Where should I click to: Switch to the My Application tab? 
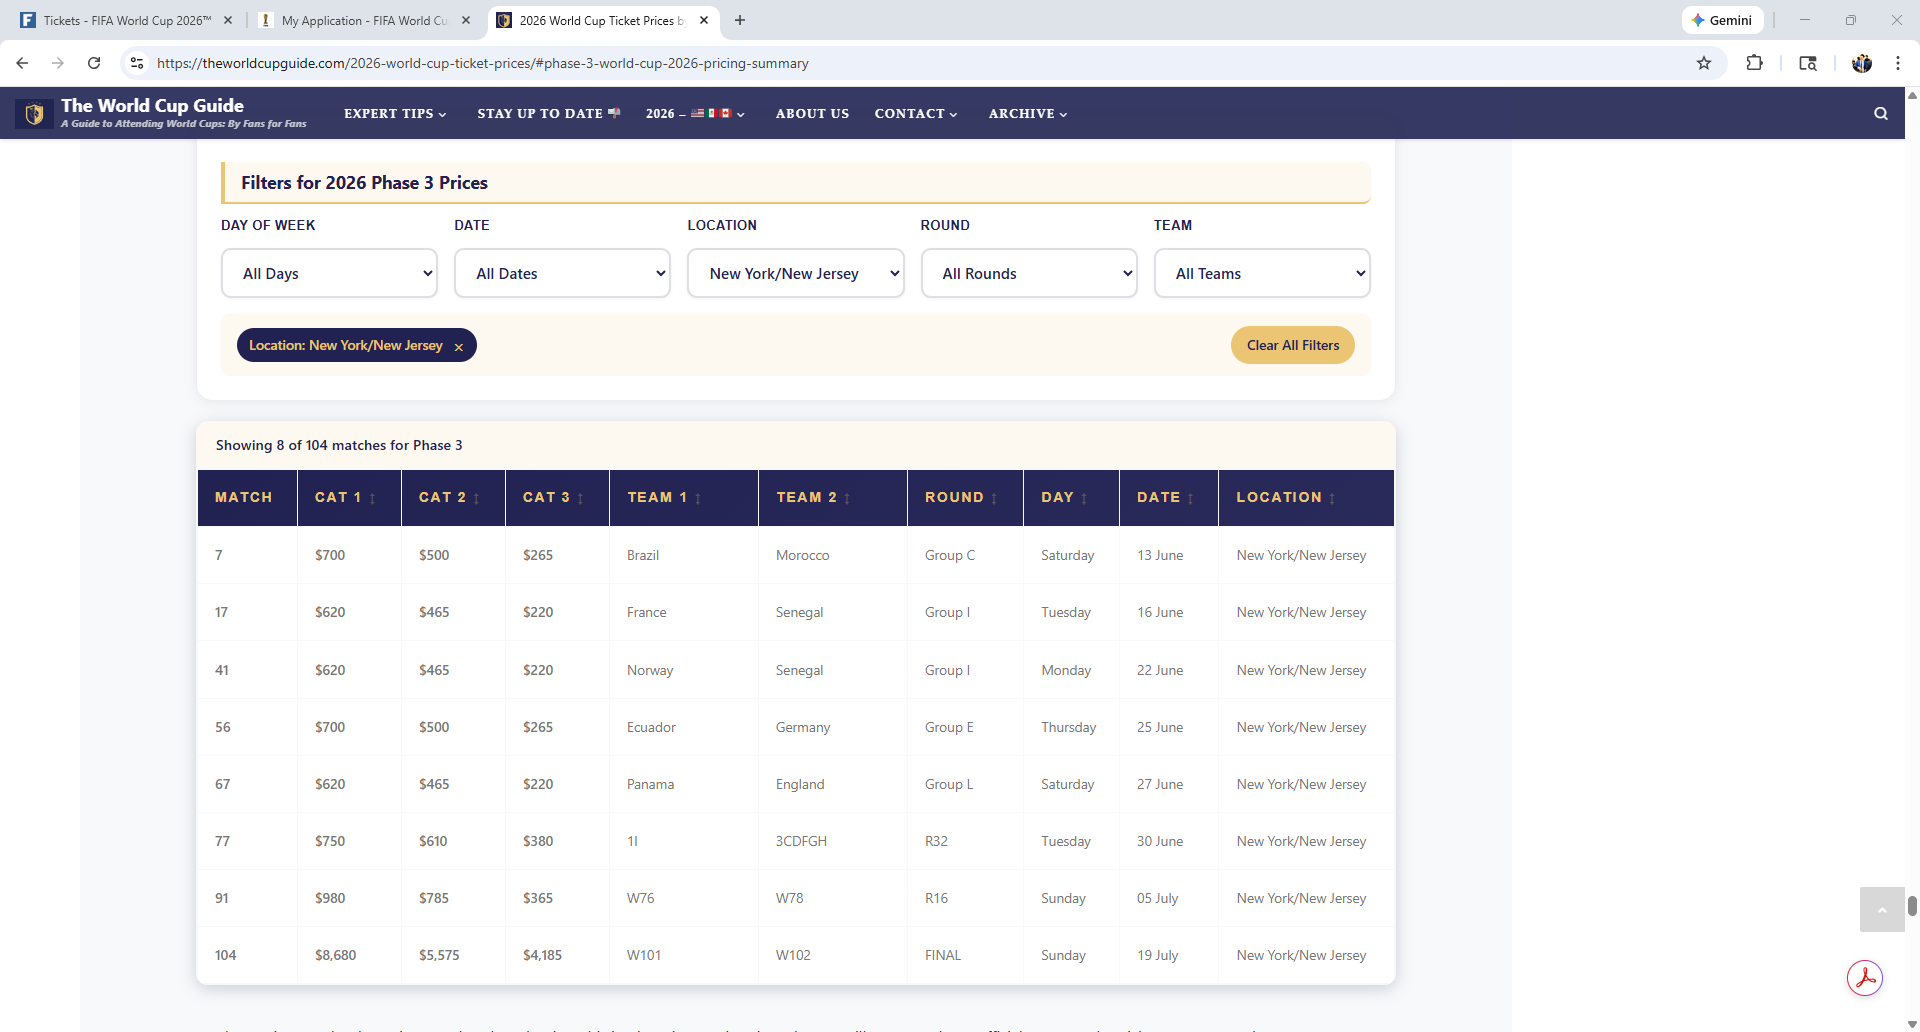[364, 20]
